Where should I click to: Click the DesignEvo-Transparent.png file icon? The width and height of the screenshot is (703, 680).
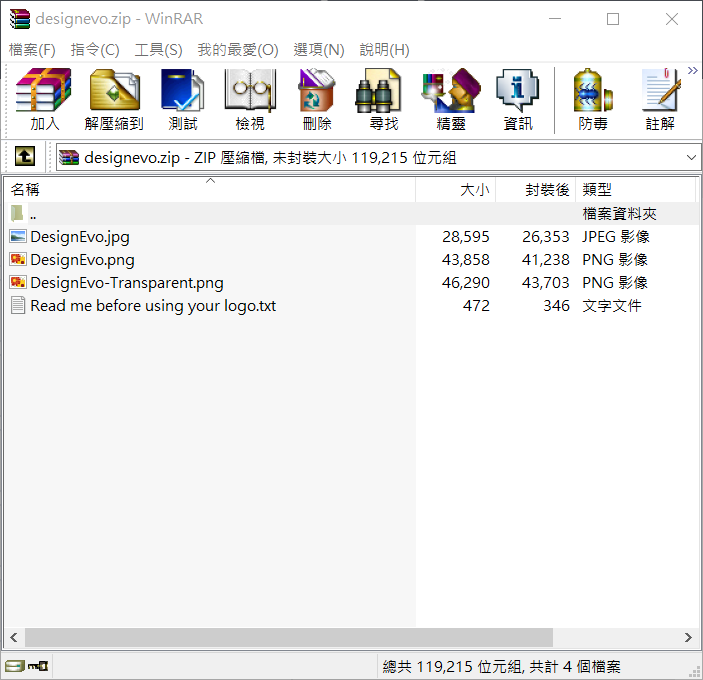coord(18,282)
